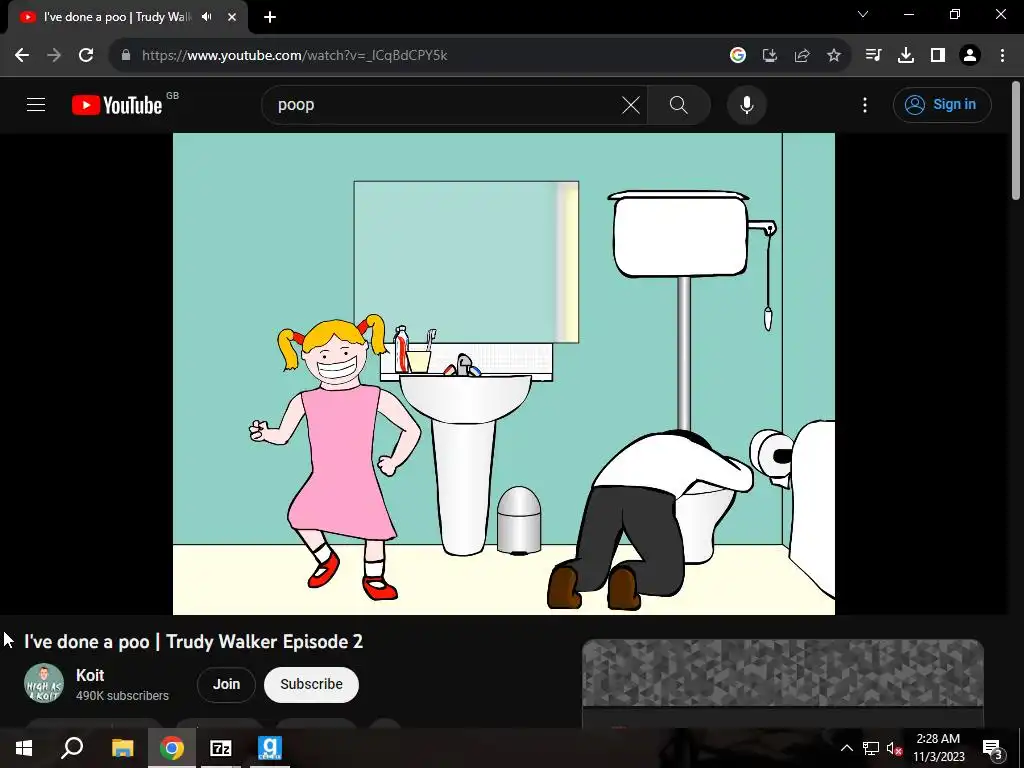
Task: Mute the tab via speaker icon
Action: tap(207, 17)
